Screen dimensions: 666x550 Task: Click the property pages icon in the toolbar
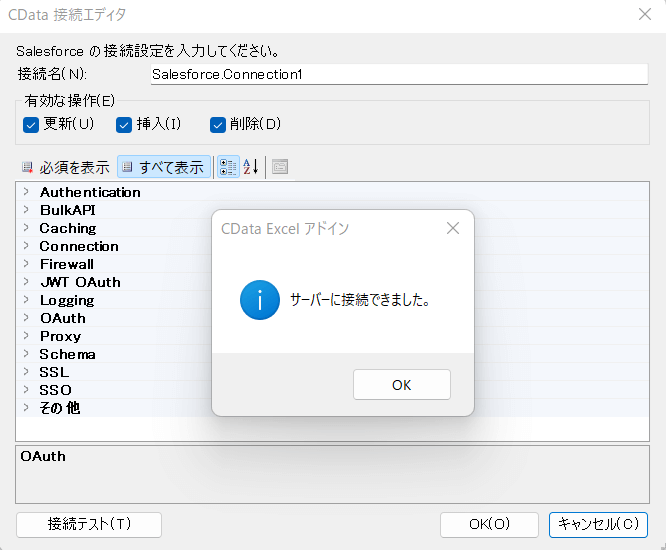[x=280, y=167]
